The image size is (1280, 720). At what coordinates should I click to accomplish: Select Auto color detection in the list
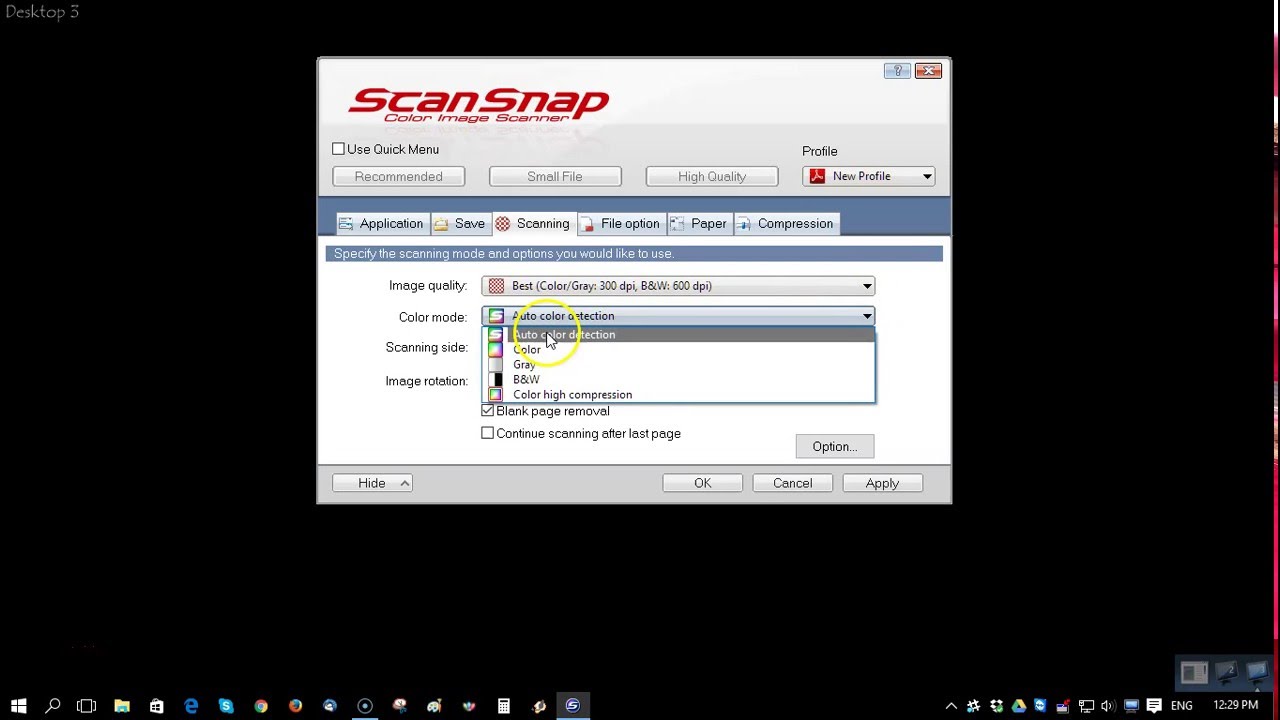(678, 335)
